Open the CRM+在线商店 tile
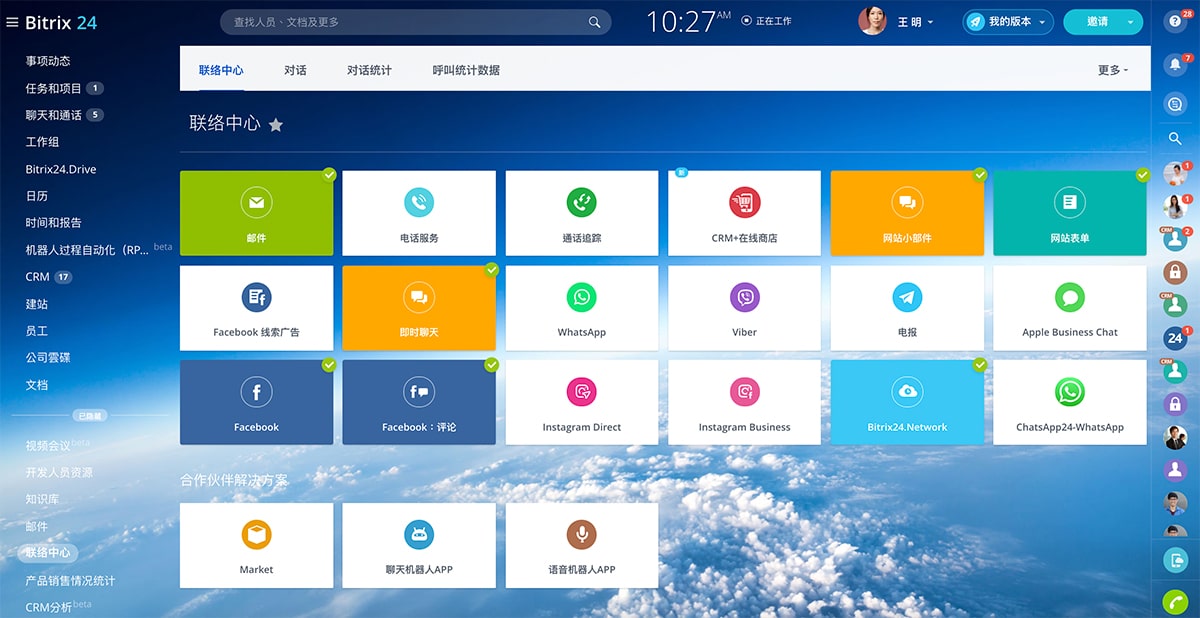The height and width of the screenshot is (618, 1200). [745, 213]
